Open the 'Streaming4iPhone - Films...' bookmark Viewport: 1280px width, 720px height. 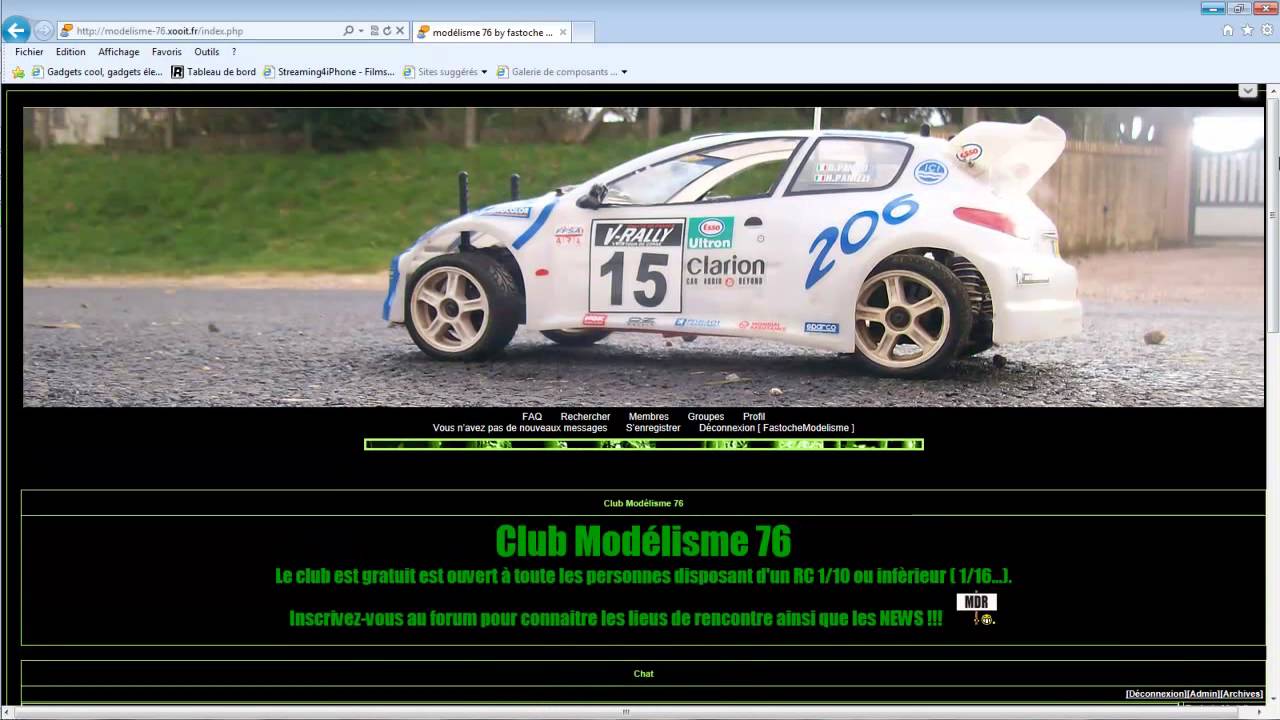[329, 72]
